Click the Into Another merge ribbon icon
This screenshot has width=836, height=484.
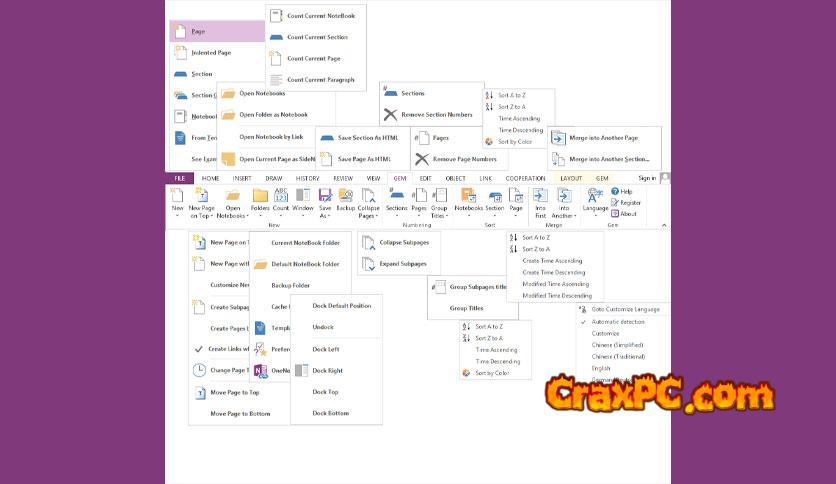coord(564,196)
